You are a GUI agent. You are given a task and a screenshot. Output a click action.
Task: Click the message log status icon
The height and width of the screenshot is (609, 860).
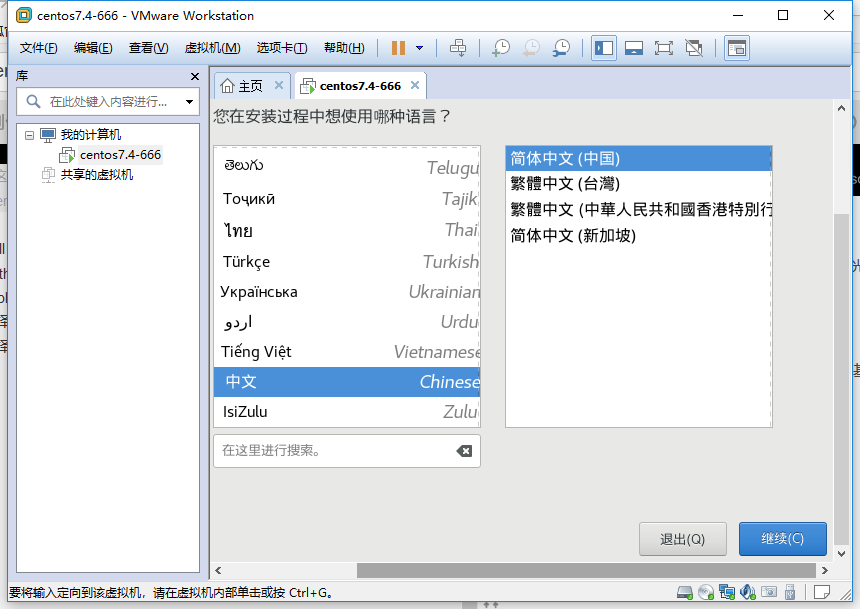(x=822, y=593)
